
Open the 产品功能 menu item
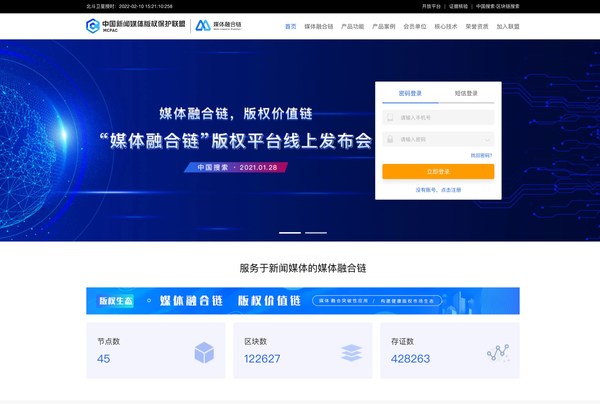(352, 26)
